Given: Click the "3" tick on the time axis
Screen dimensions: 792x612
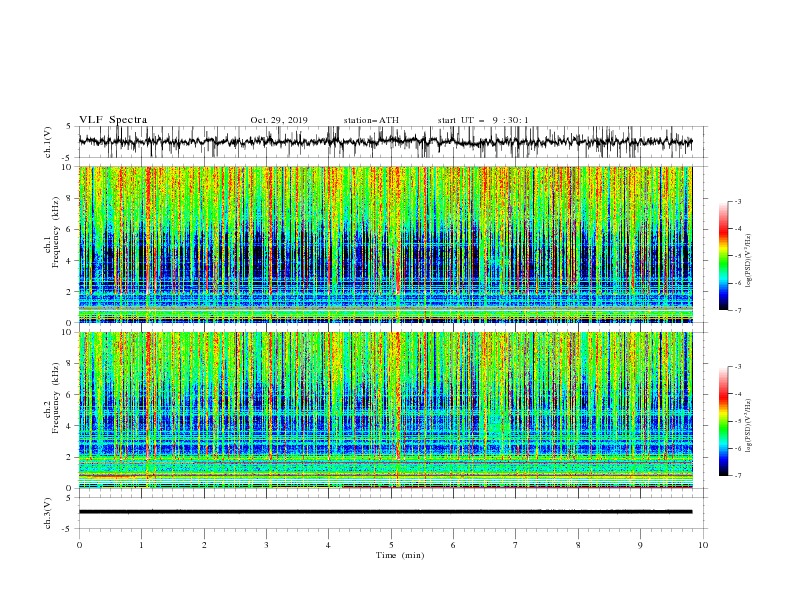Looking at the screenshot, I should [266, 545].
